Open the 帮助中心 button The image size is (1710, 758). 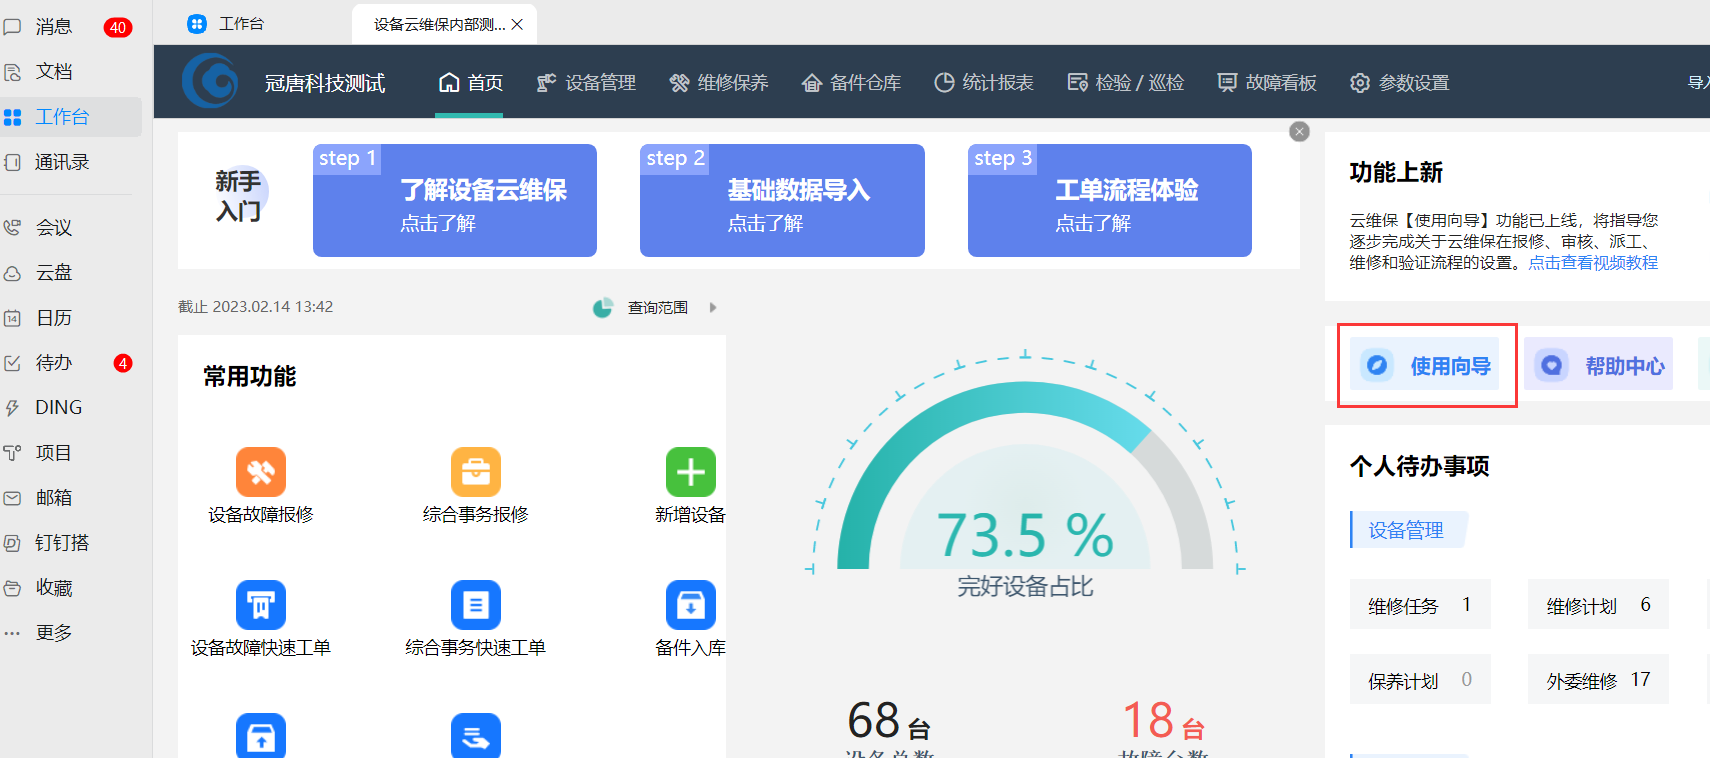click(1599, 365)
